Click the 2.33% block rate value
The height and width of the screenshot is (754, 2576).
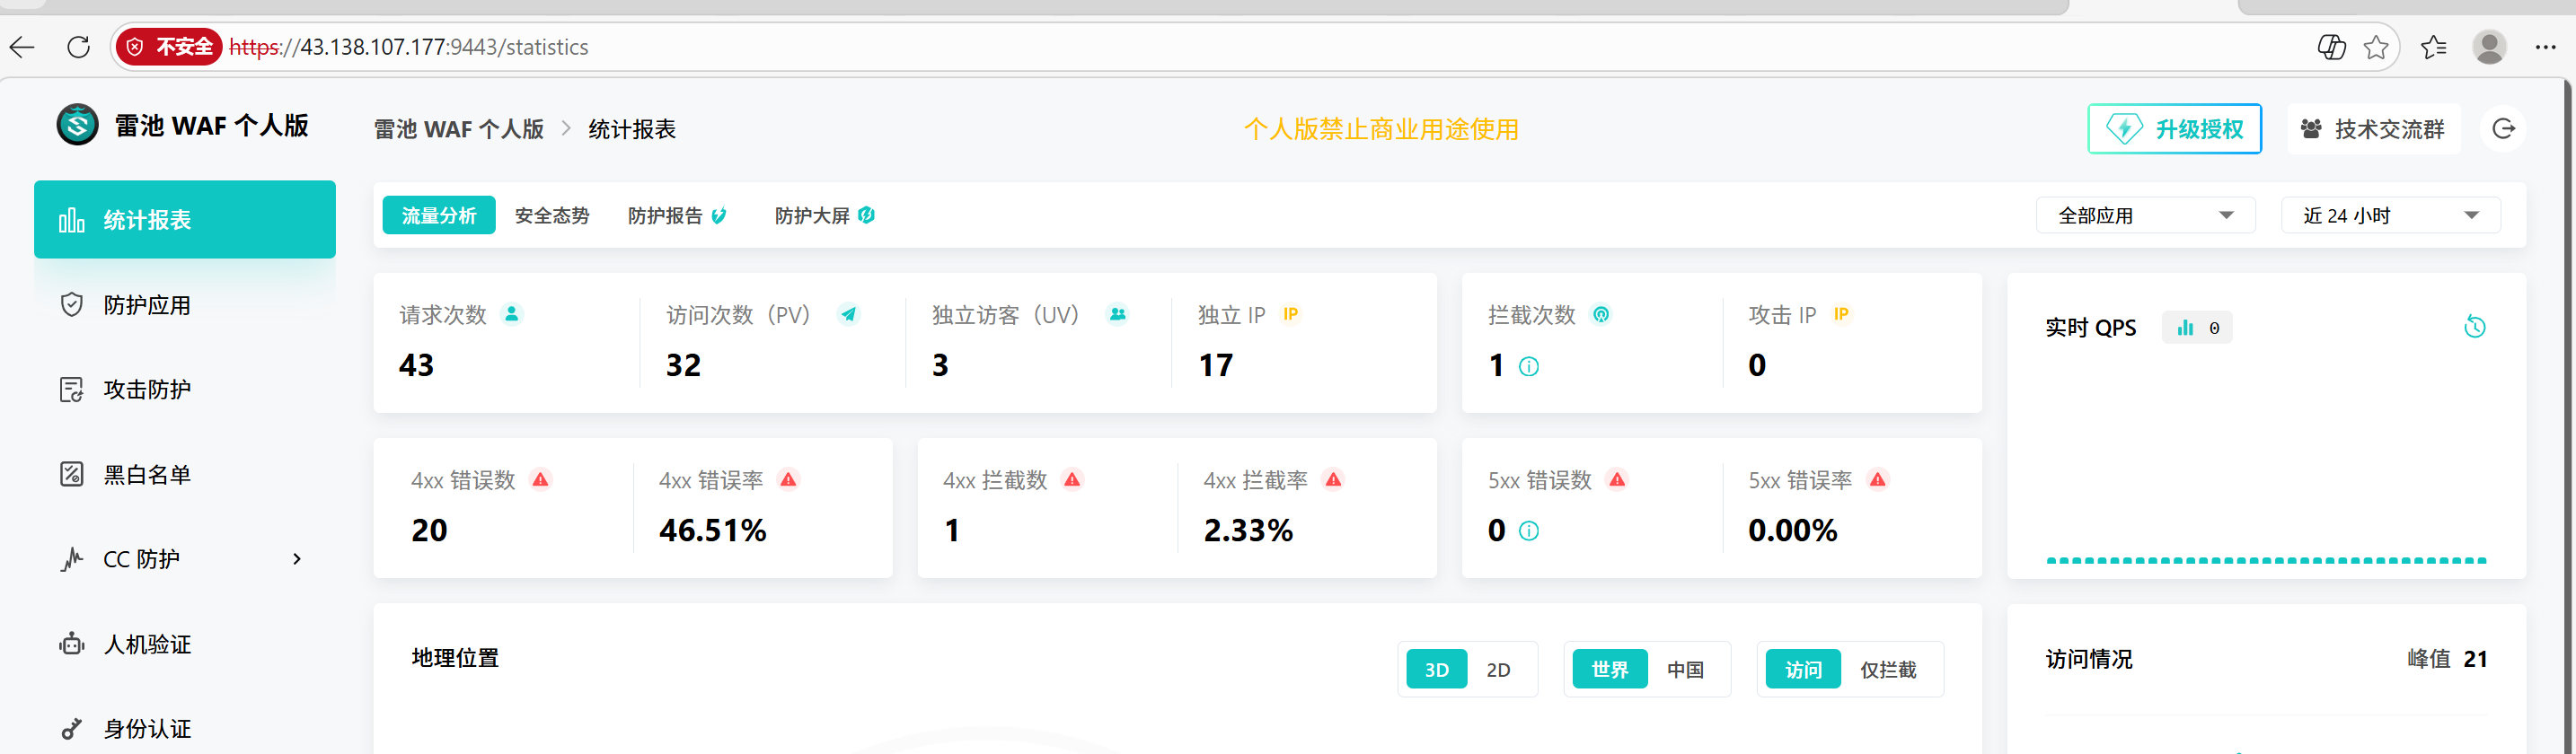coord(1248,530)
